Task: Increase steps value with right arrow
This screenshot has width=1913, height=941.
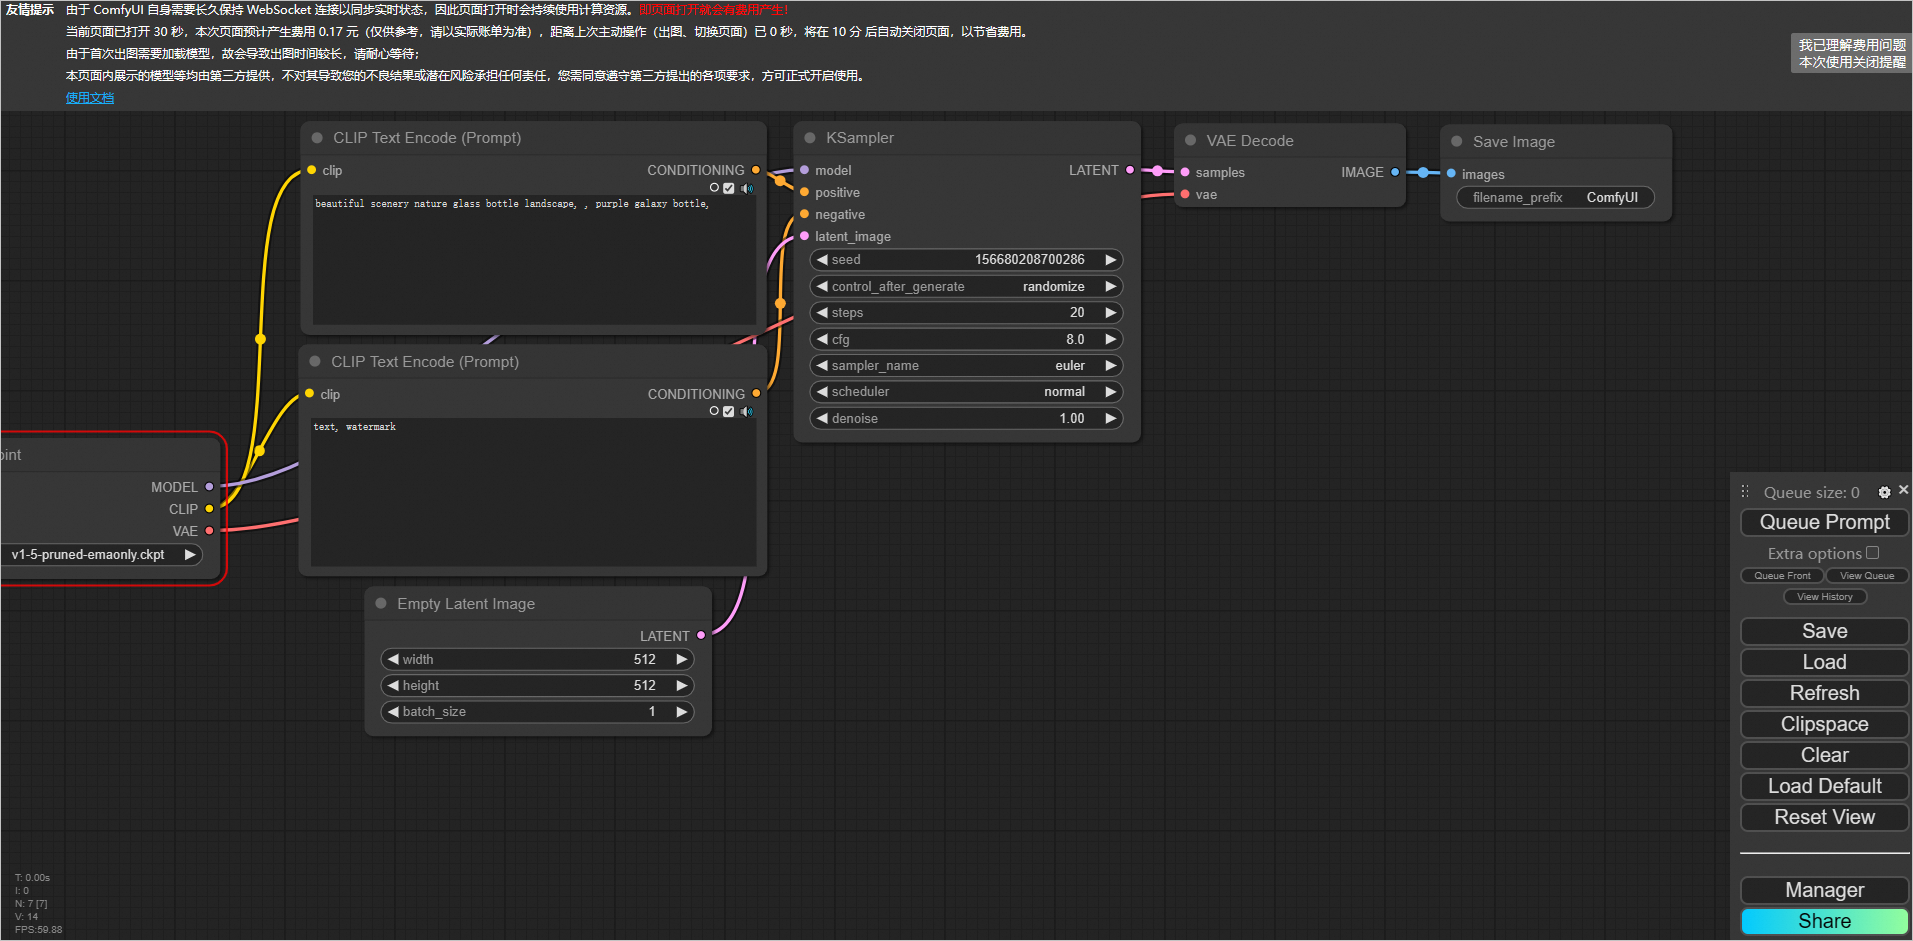Action: [x=1110, y=313]
